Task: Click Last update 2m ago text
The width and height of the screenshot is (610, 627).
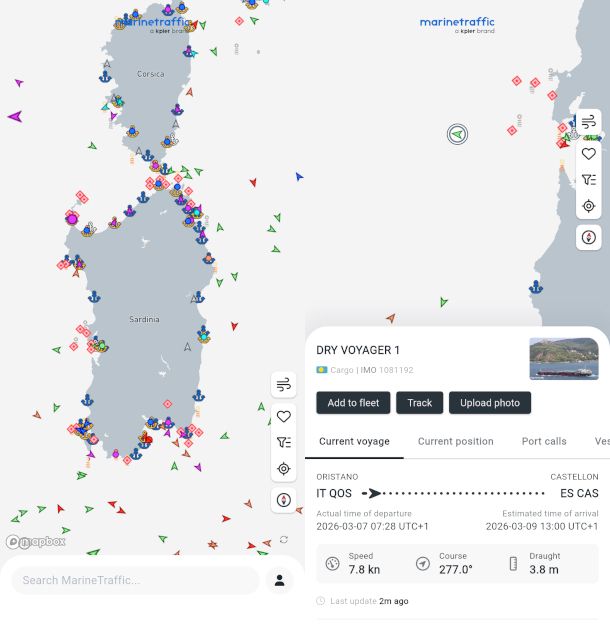Action: pyautogui.click(x=369, y=601)
